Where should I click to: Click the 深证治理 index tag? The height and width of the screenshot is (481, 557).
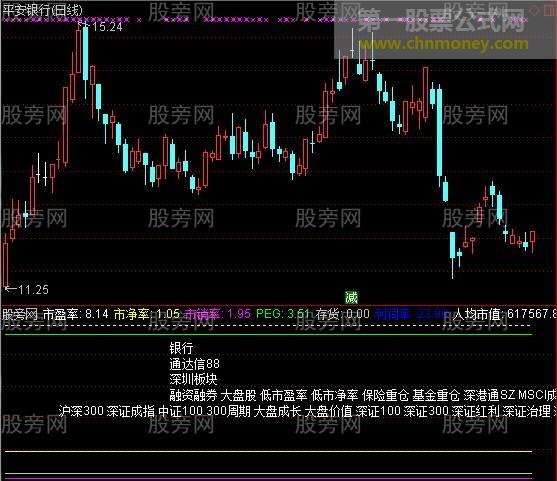[x=526, y=411]
